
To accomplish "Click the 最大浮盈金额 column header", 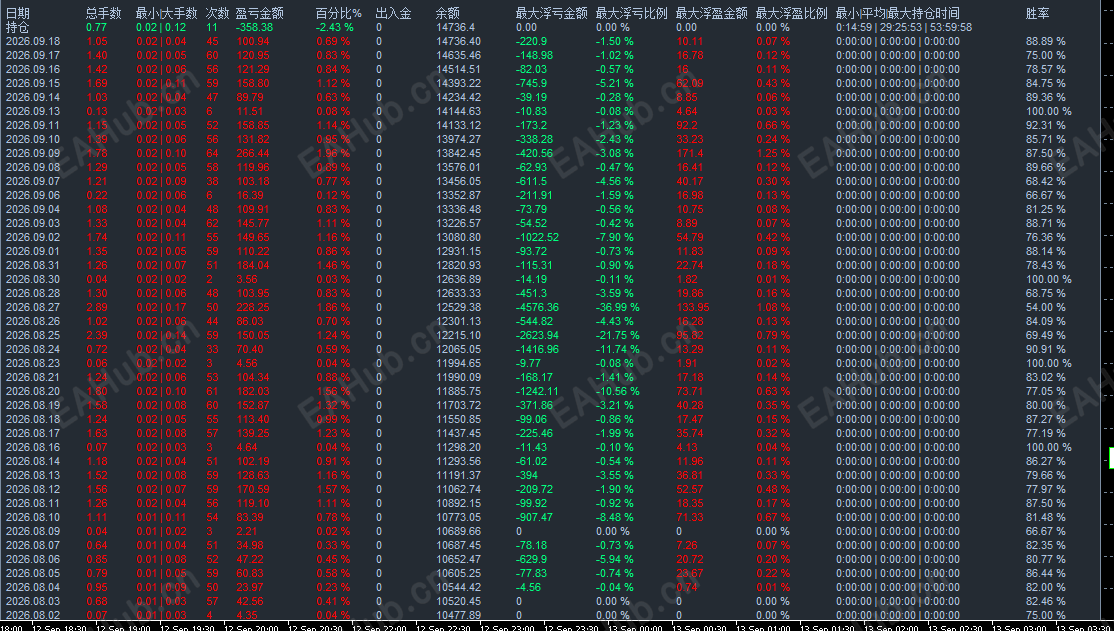I will (x=711, y=14).
